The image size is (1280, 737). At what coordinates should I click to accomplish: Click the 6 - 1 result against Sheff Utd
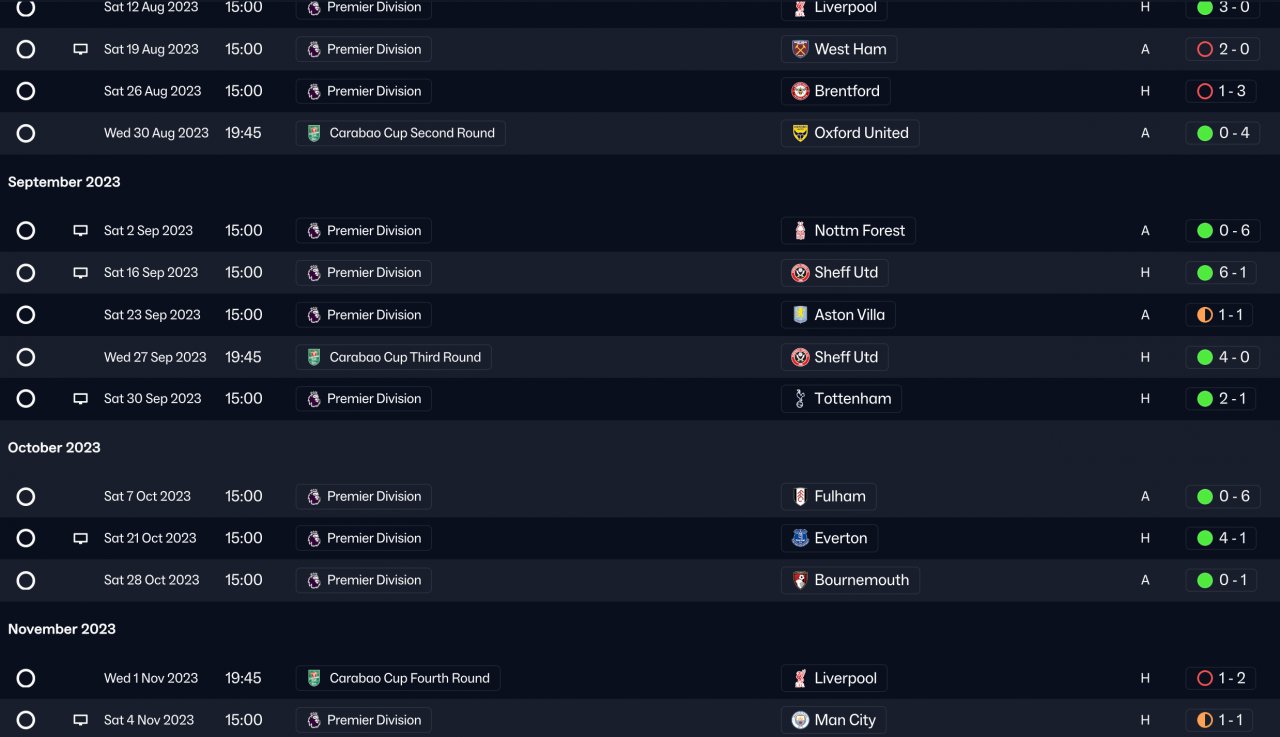click(1222, 273)
